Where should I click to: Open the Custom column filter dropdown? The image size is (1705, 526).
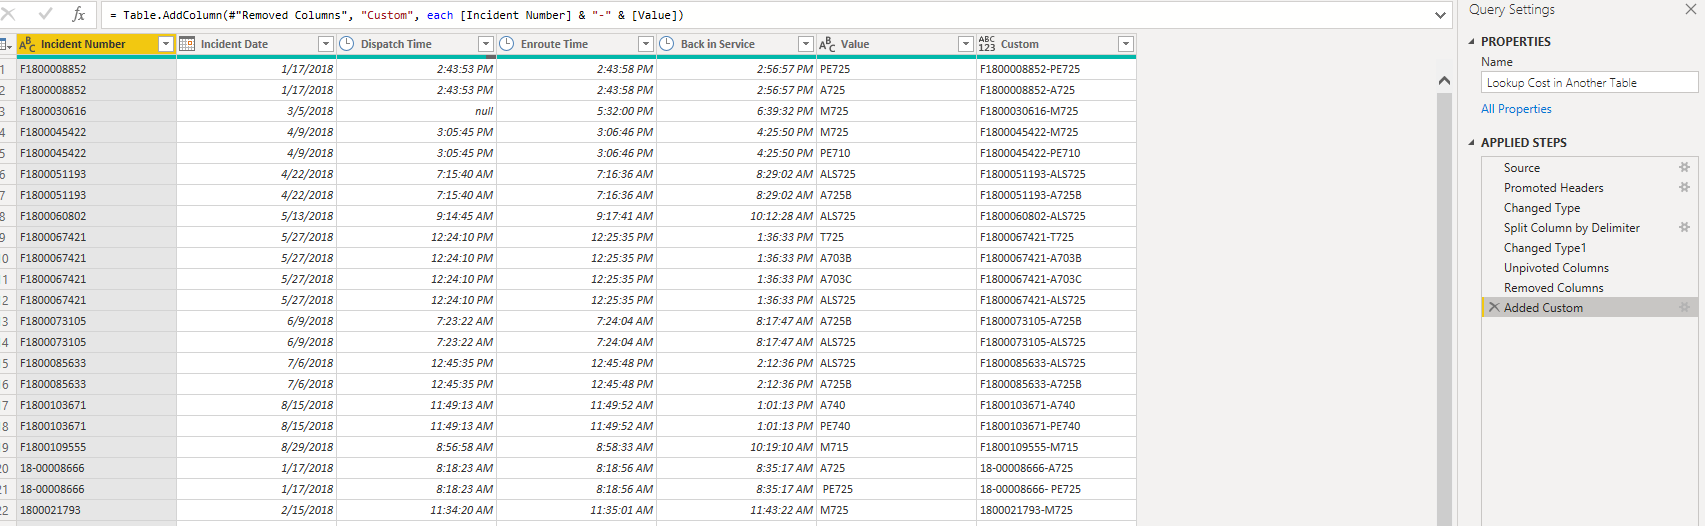(1126, 44)
